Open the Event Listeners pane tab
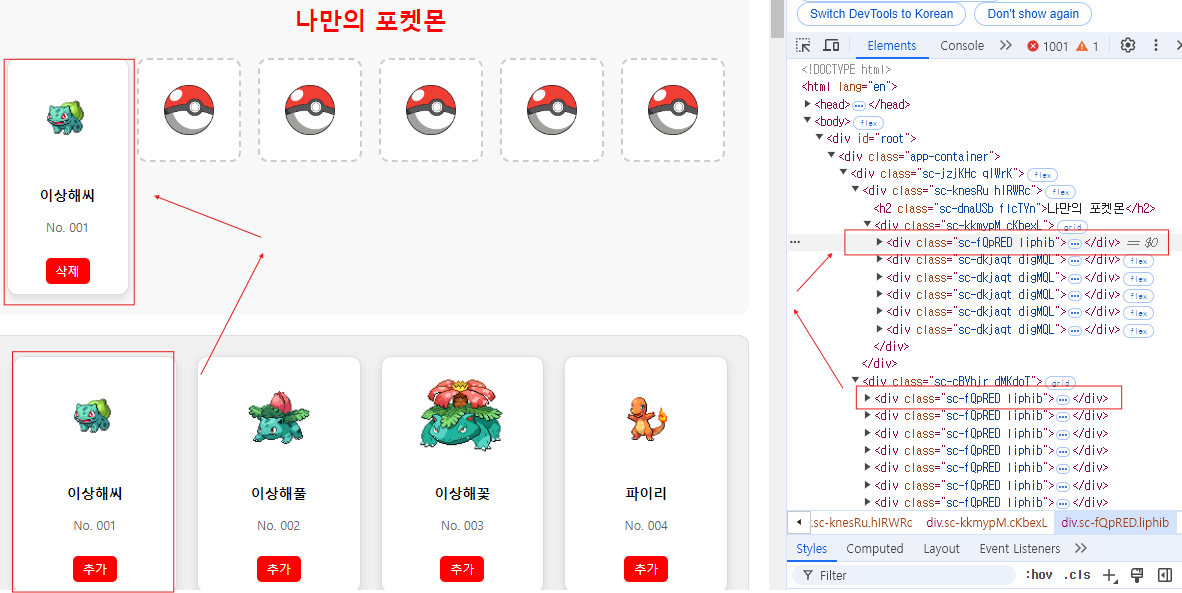This screenshot has height=593, width=1182. 1020,549
